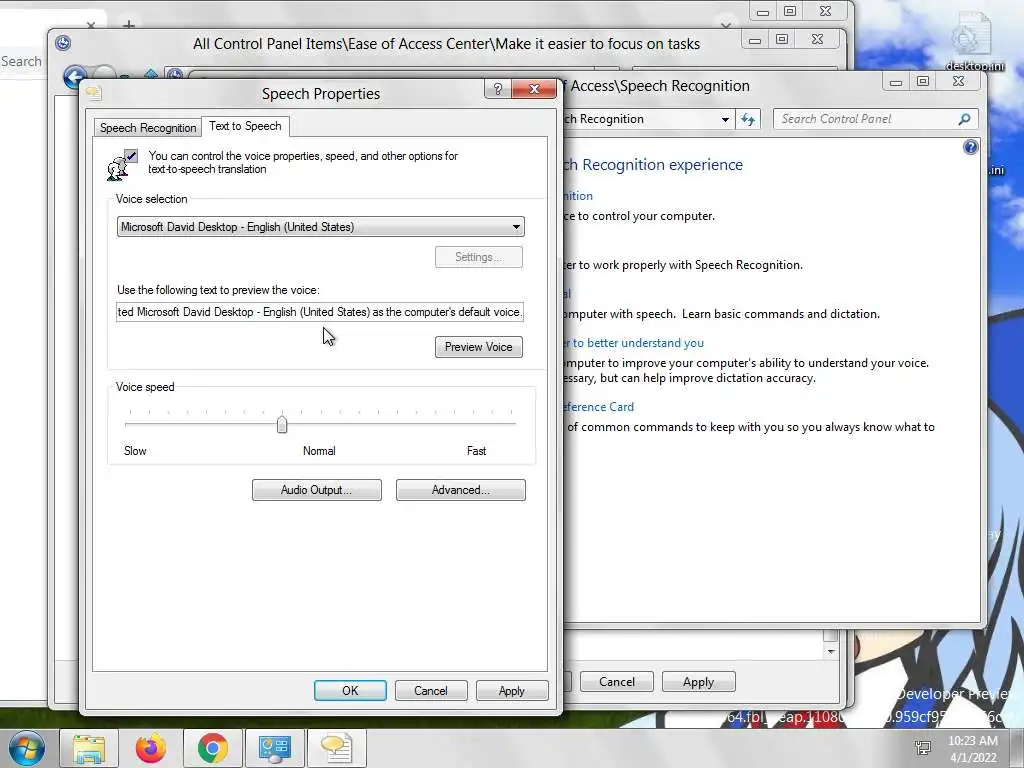Click the Ease of Access window title icon
The height and width of the screenshot is (768, 1024).
[x=63, y=43]
